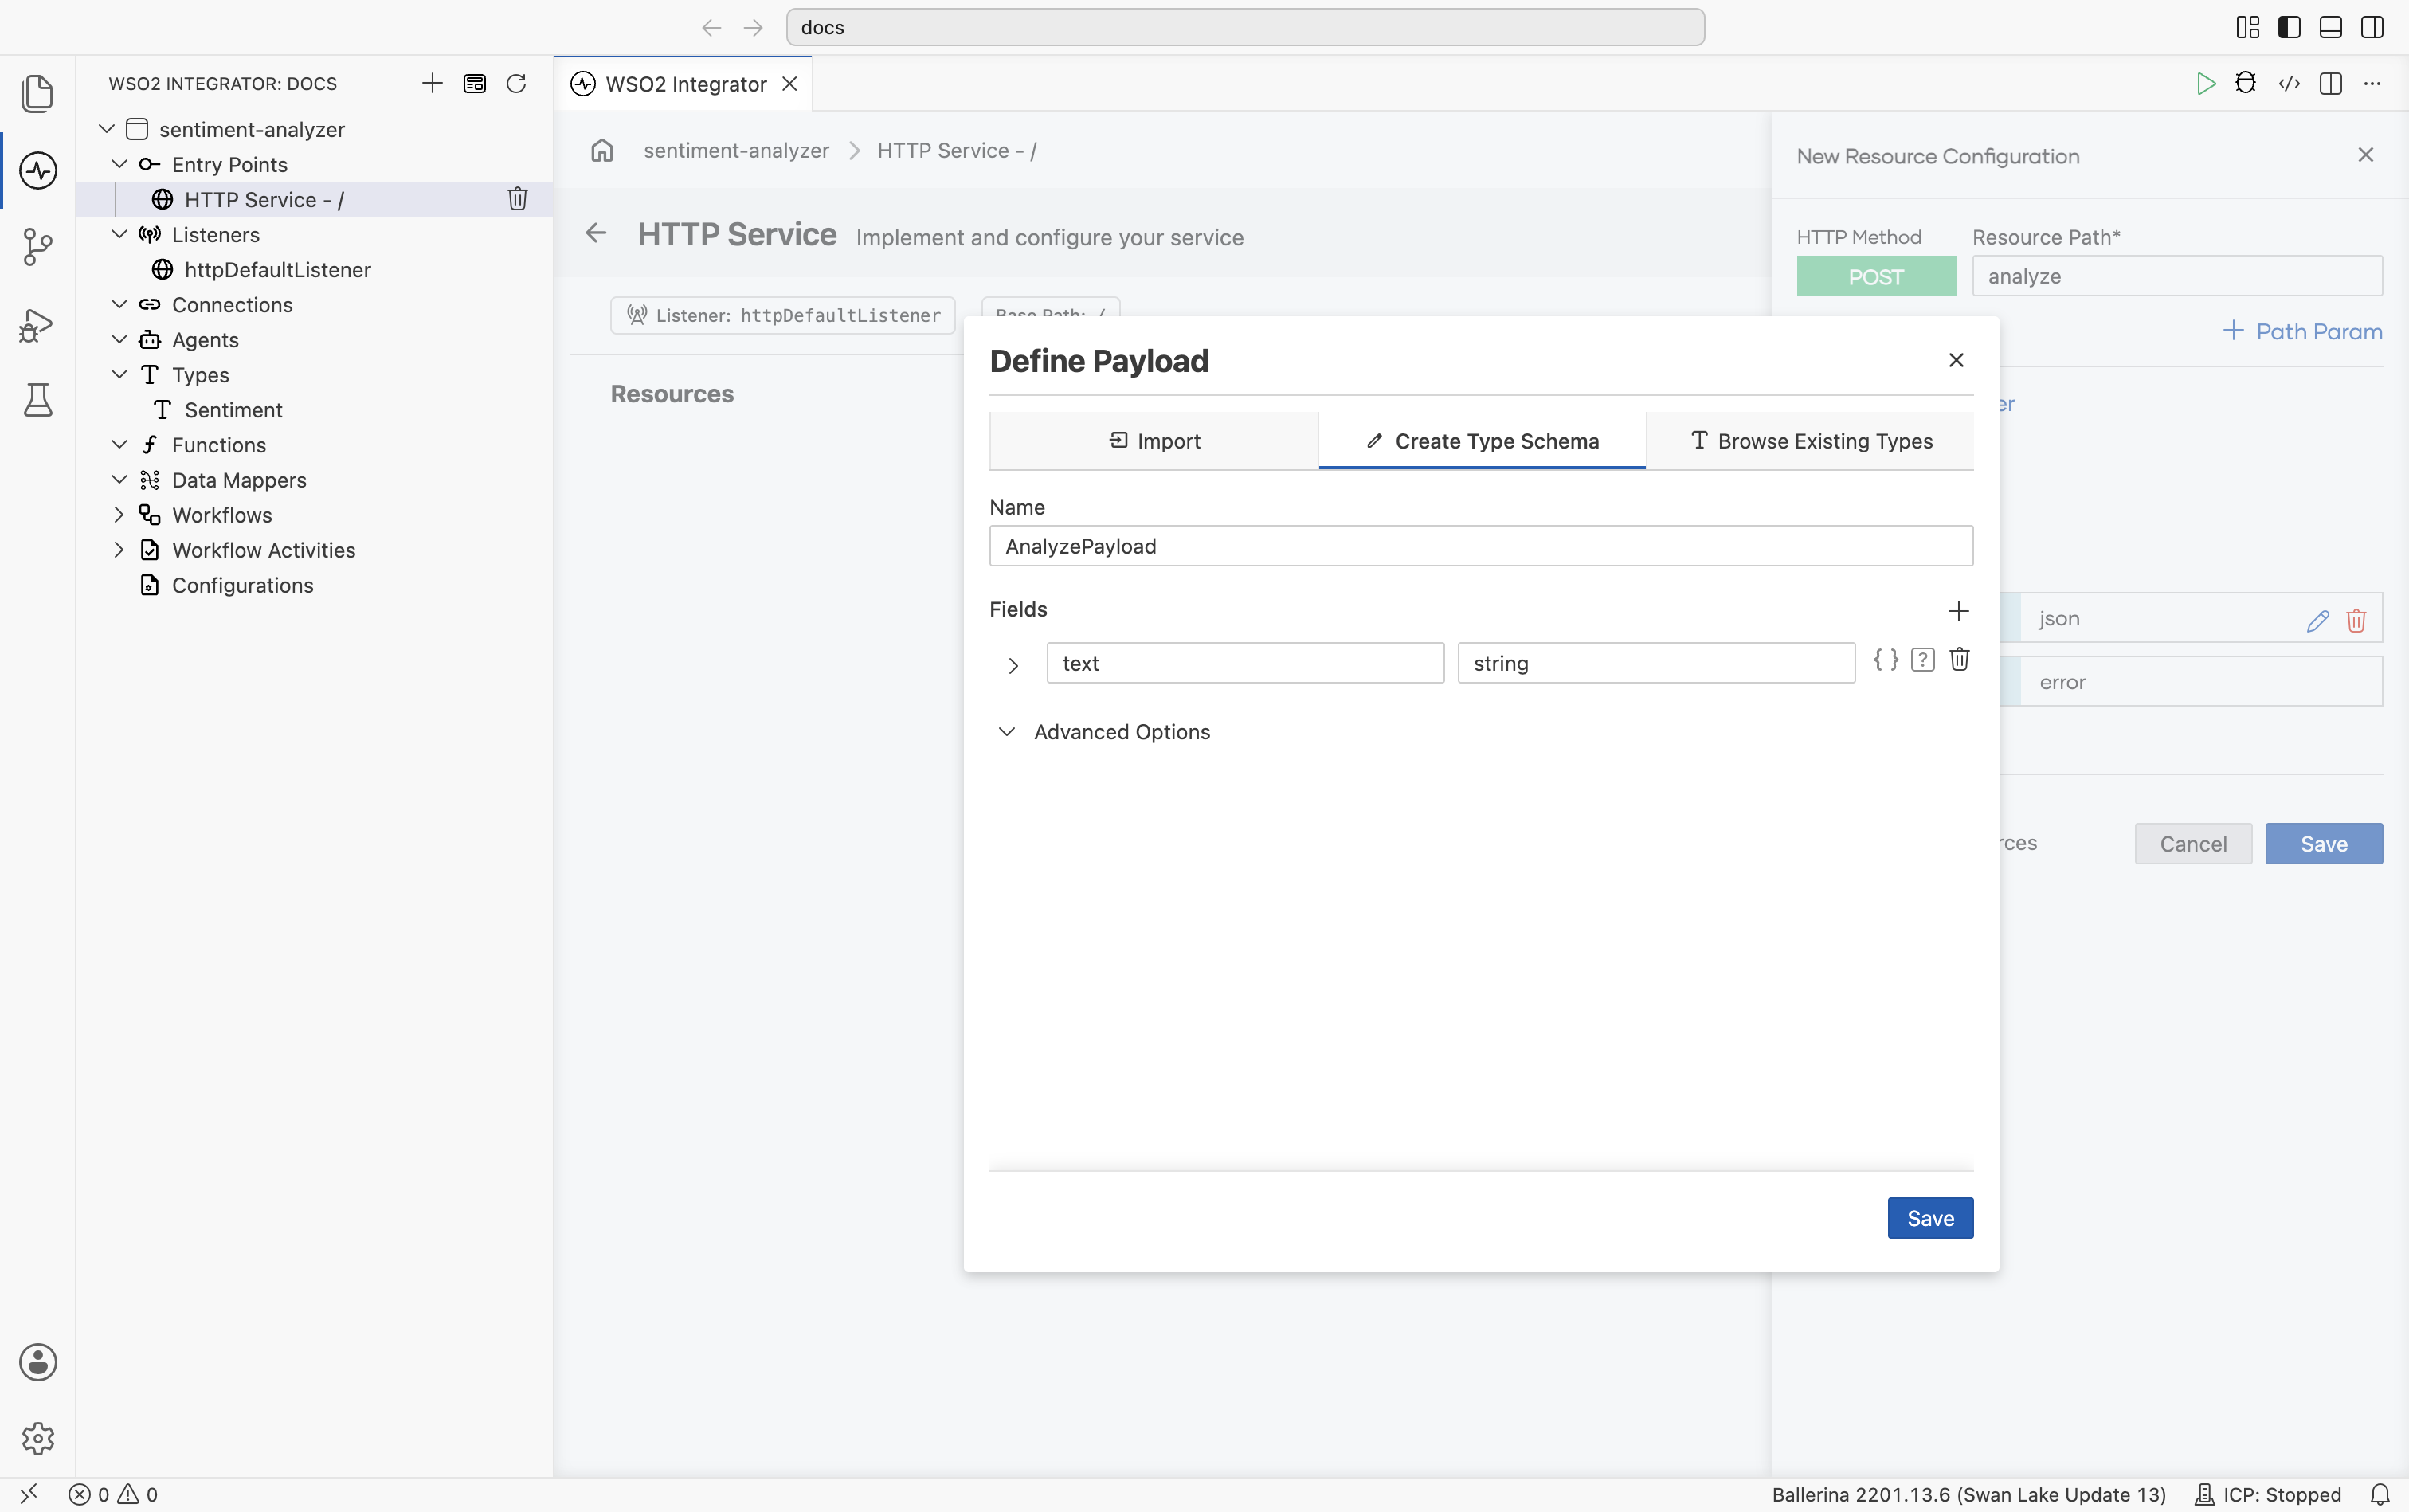The image size is (2409, 1512).
Task: Collapse the sentiment-analyzer project node
Action: point(107,129)
